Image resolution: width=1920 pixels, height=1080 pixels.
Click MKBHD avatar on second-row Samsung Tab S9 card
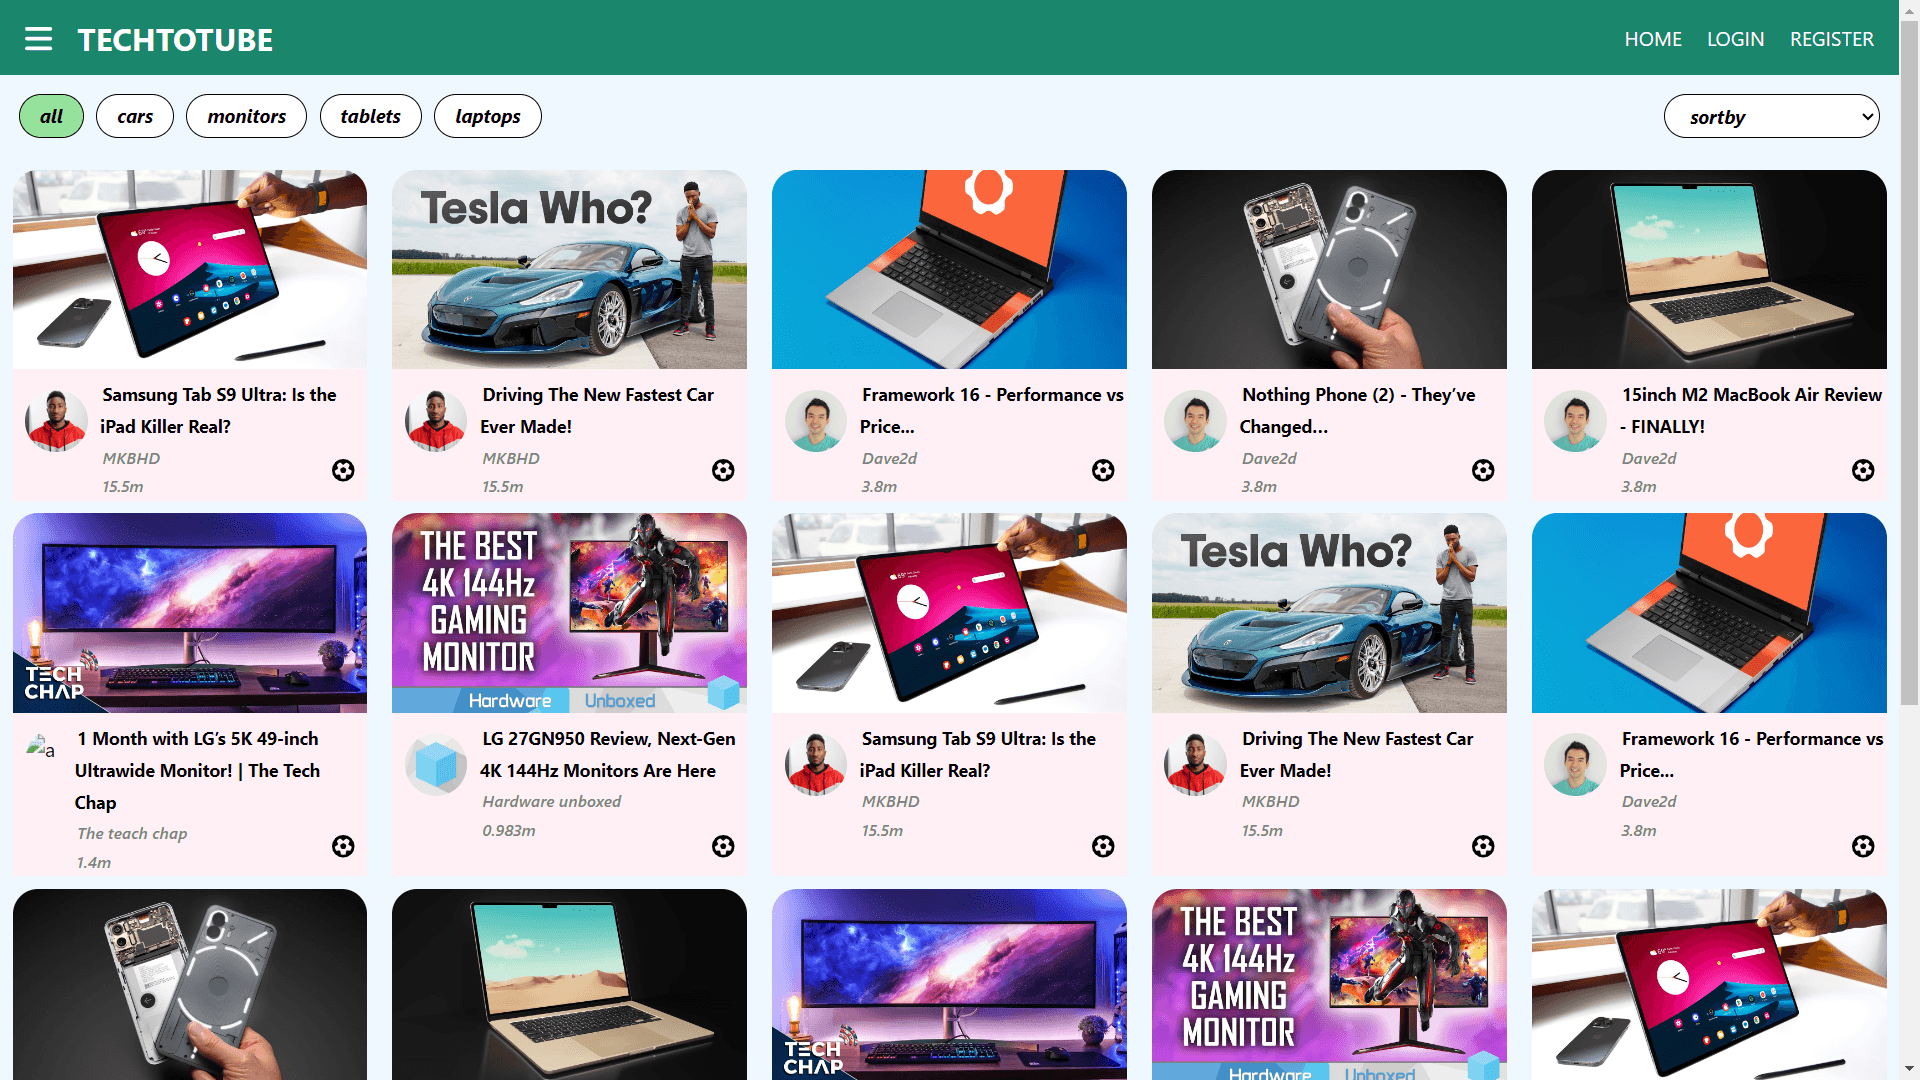coord(816,765)
